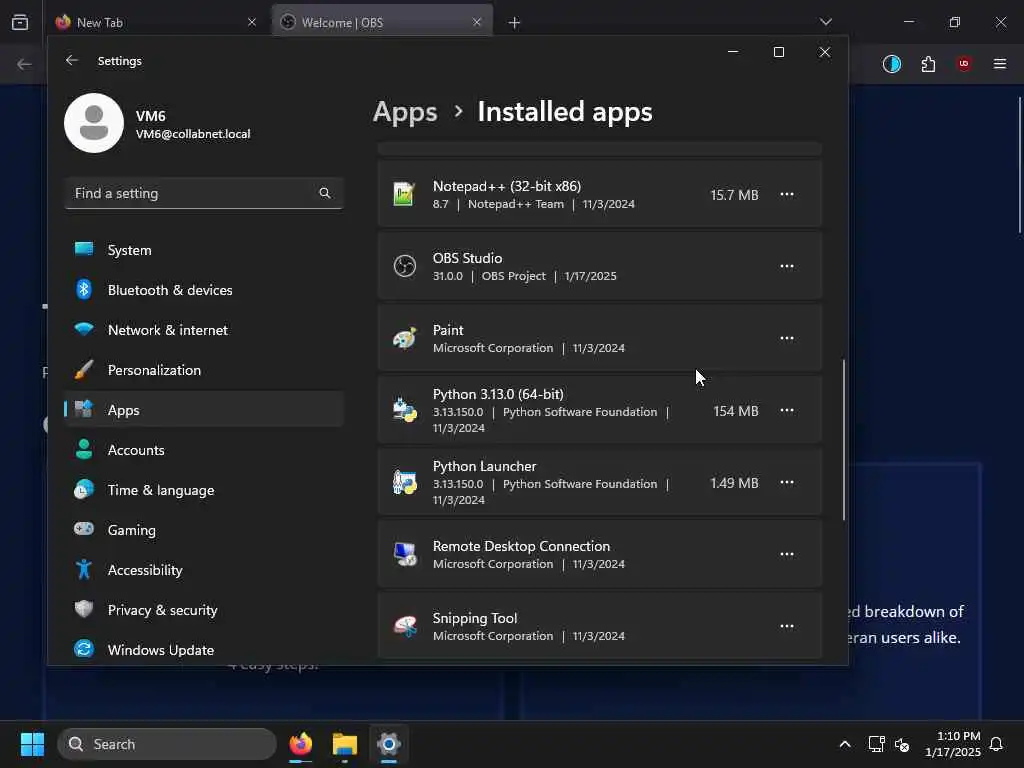Click the 'Python Launcher' app name
Screen dimensions: 1024x768
[x=485, y=466]
